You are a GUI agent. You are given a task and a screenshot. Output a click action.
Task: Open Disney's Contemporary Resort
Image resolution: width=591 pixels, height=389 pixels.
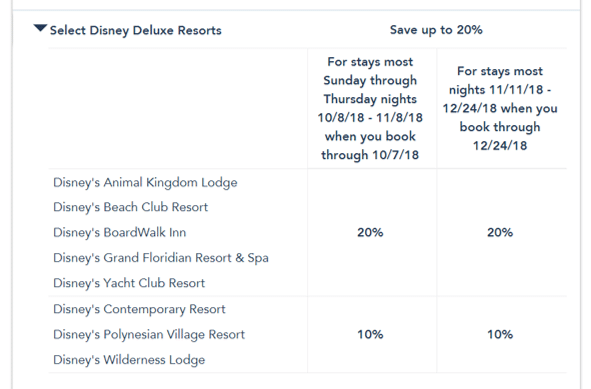click(x=139, y=309)
